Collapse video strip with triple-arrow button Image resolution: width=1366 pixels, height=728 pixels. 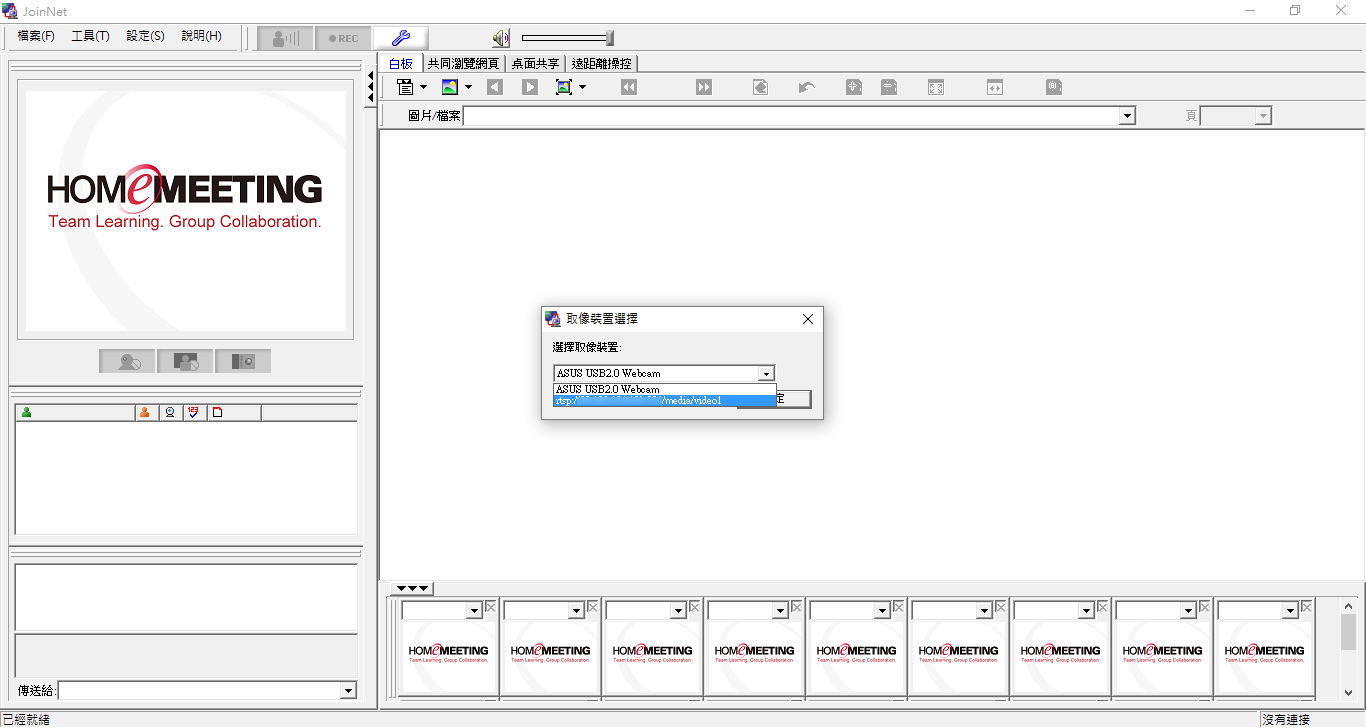pyautogui.click(x=411, y=588)
